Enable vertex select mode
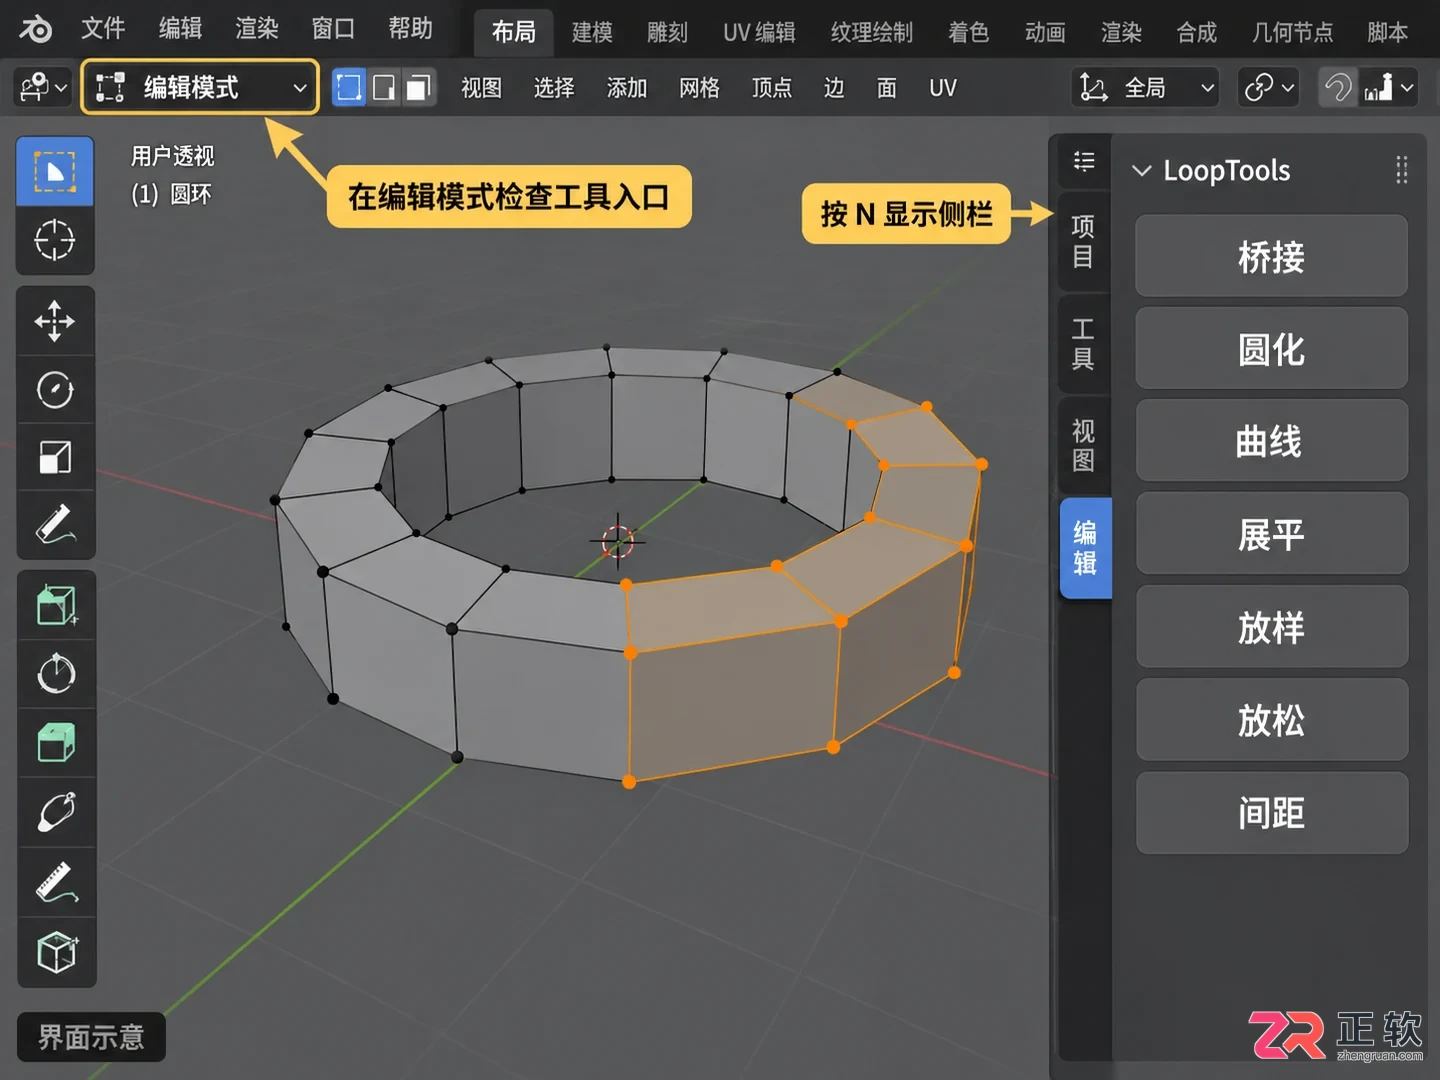Viewport: 1440px width, 1080px height. tap(348, 88)
